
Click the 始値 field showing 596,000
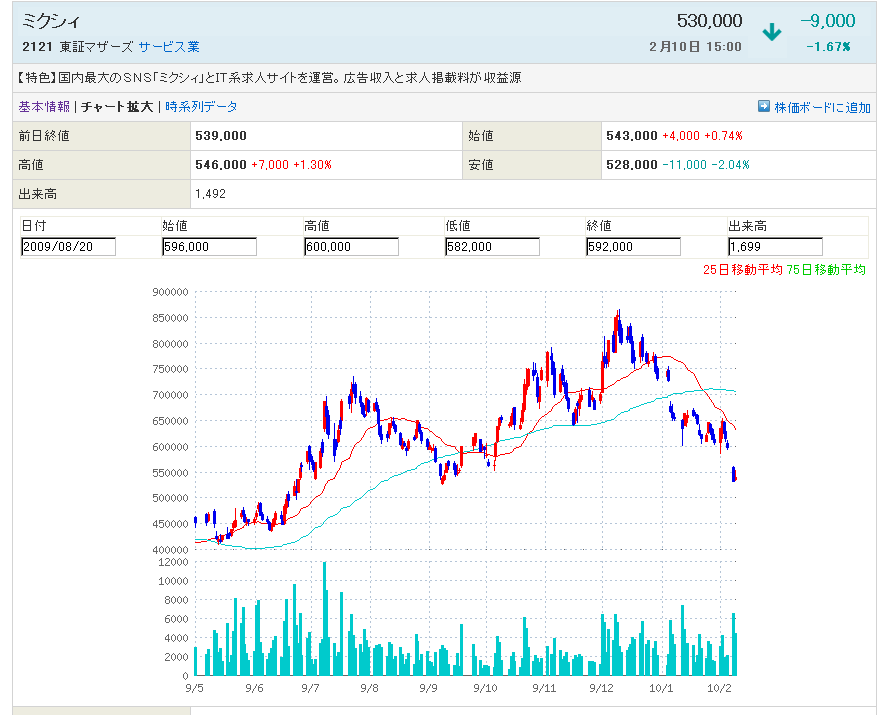209,247
